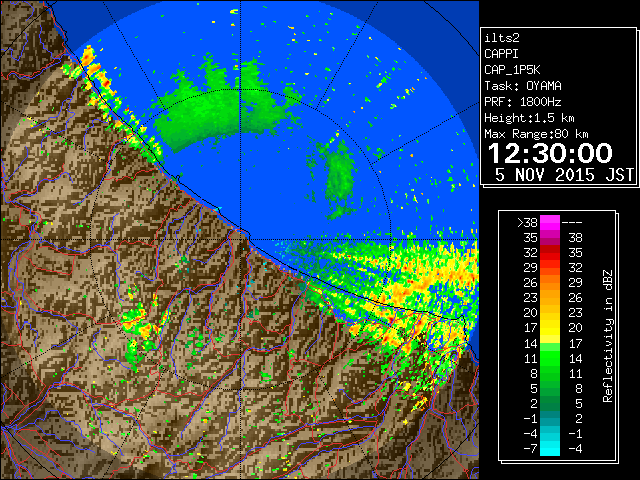Click the Max Range:80 km text

coord(536,134)
